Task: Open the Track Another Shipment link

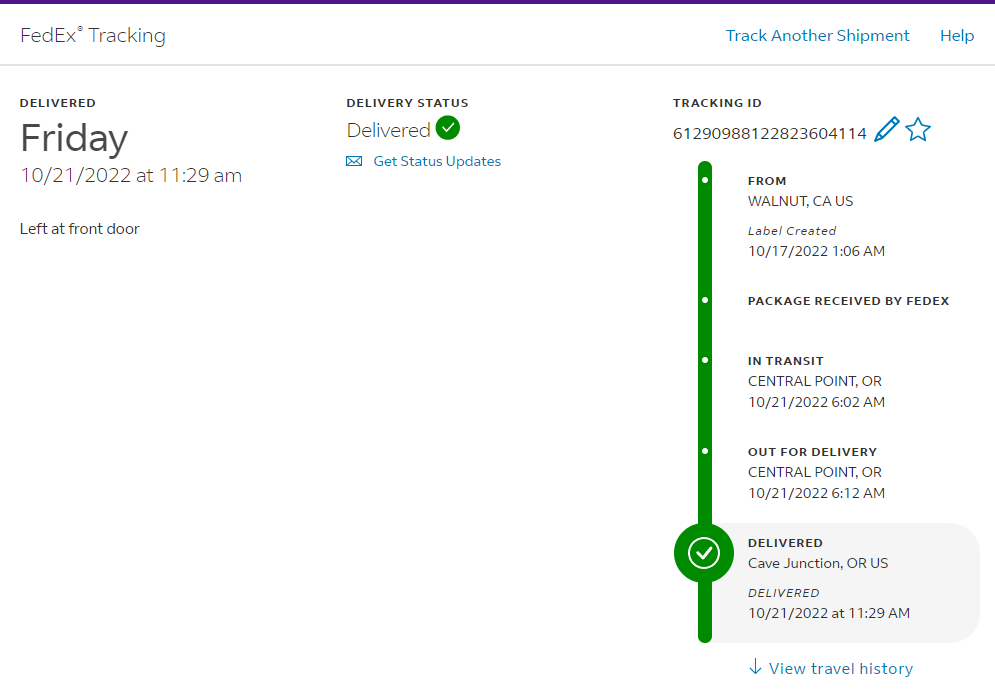Action: [817, 36]
